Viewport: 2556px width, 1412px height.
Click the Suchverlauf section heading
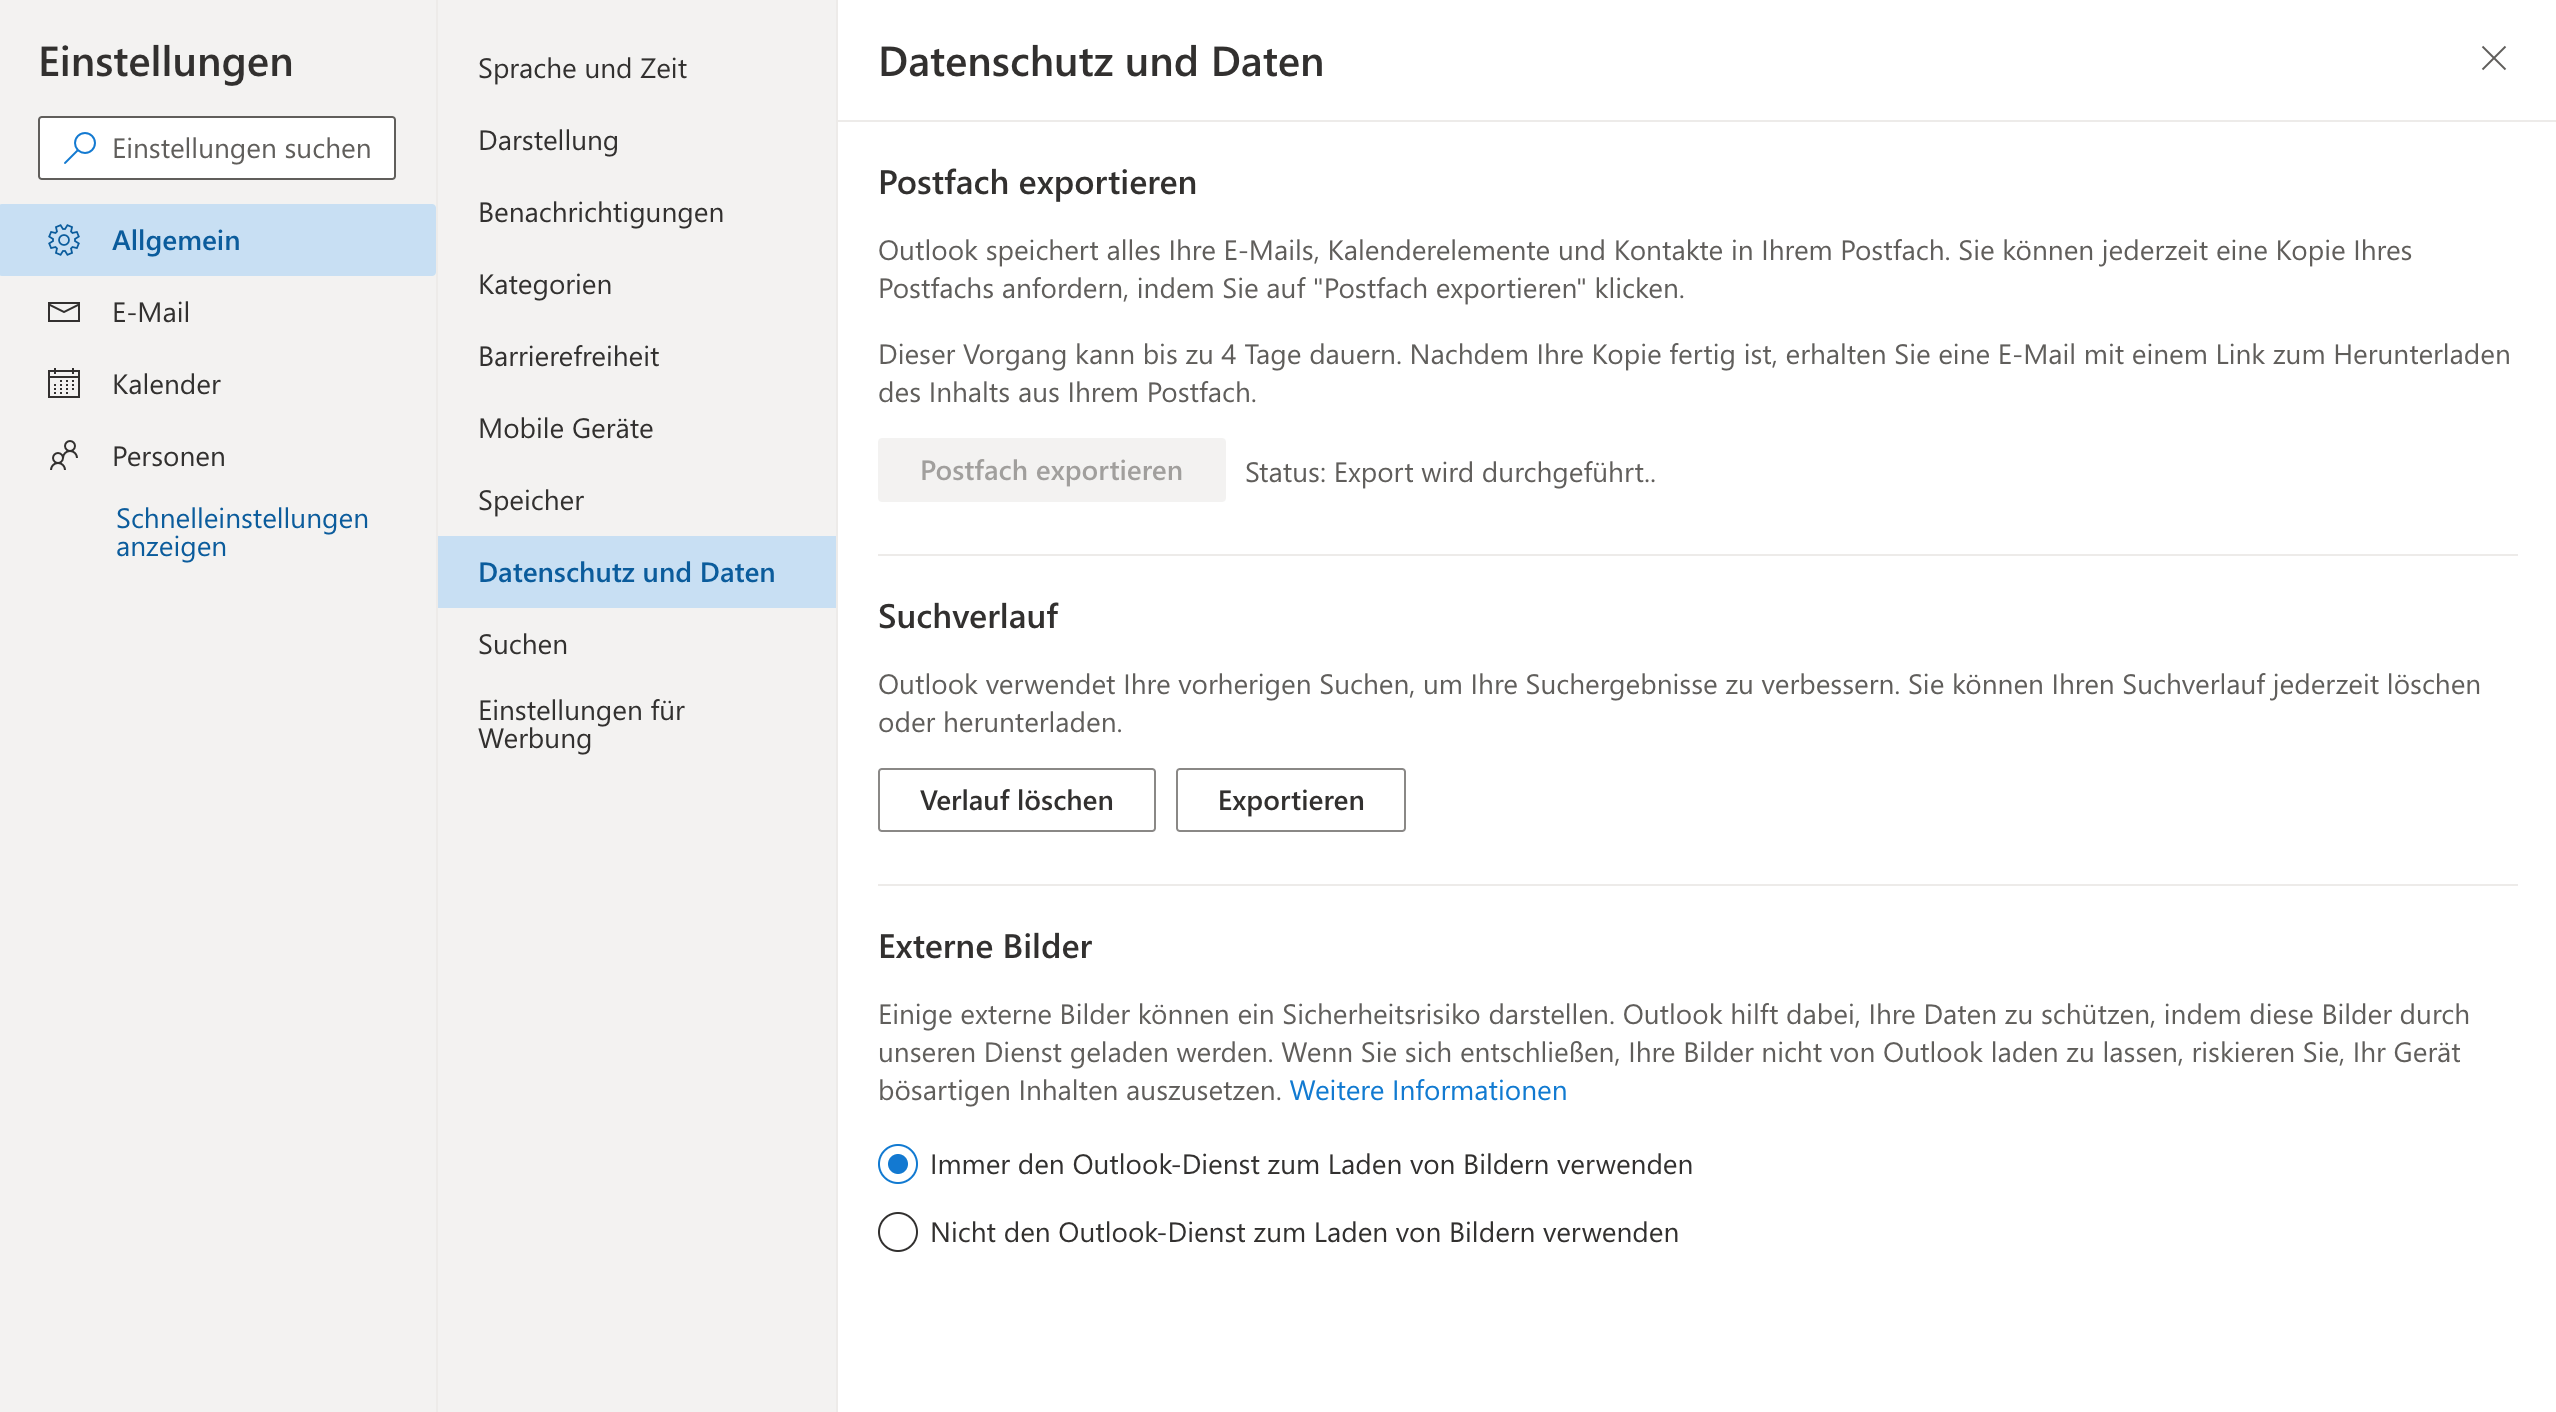968,616
